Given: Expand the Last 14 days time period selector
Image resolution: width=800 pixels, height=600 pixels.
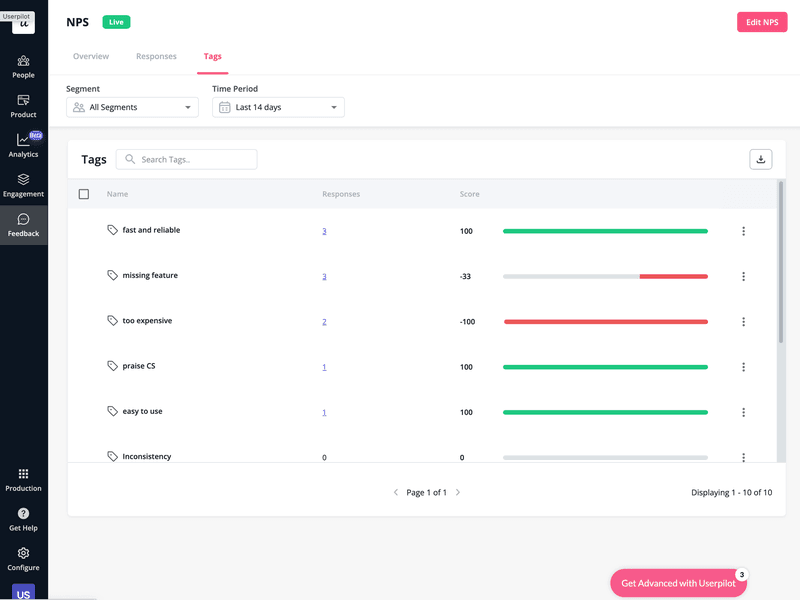Looking at the screenshot, I should click(277, 106).
